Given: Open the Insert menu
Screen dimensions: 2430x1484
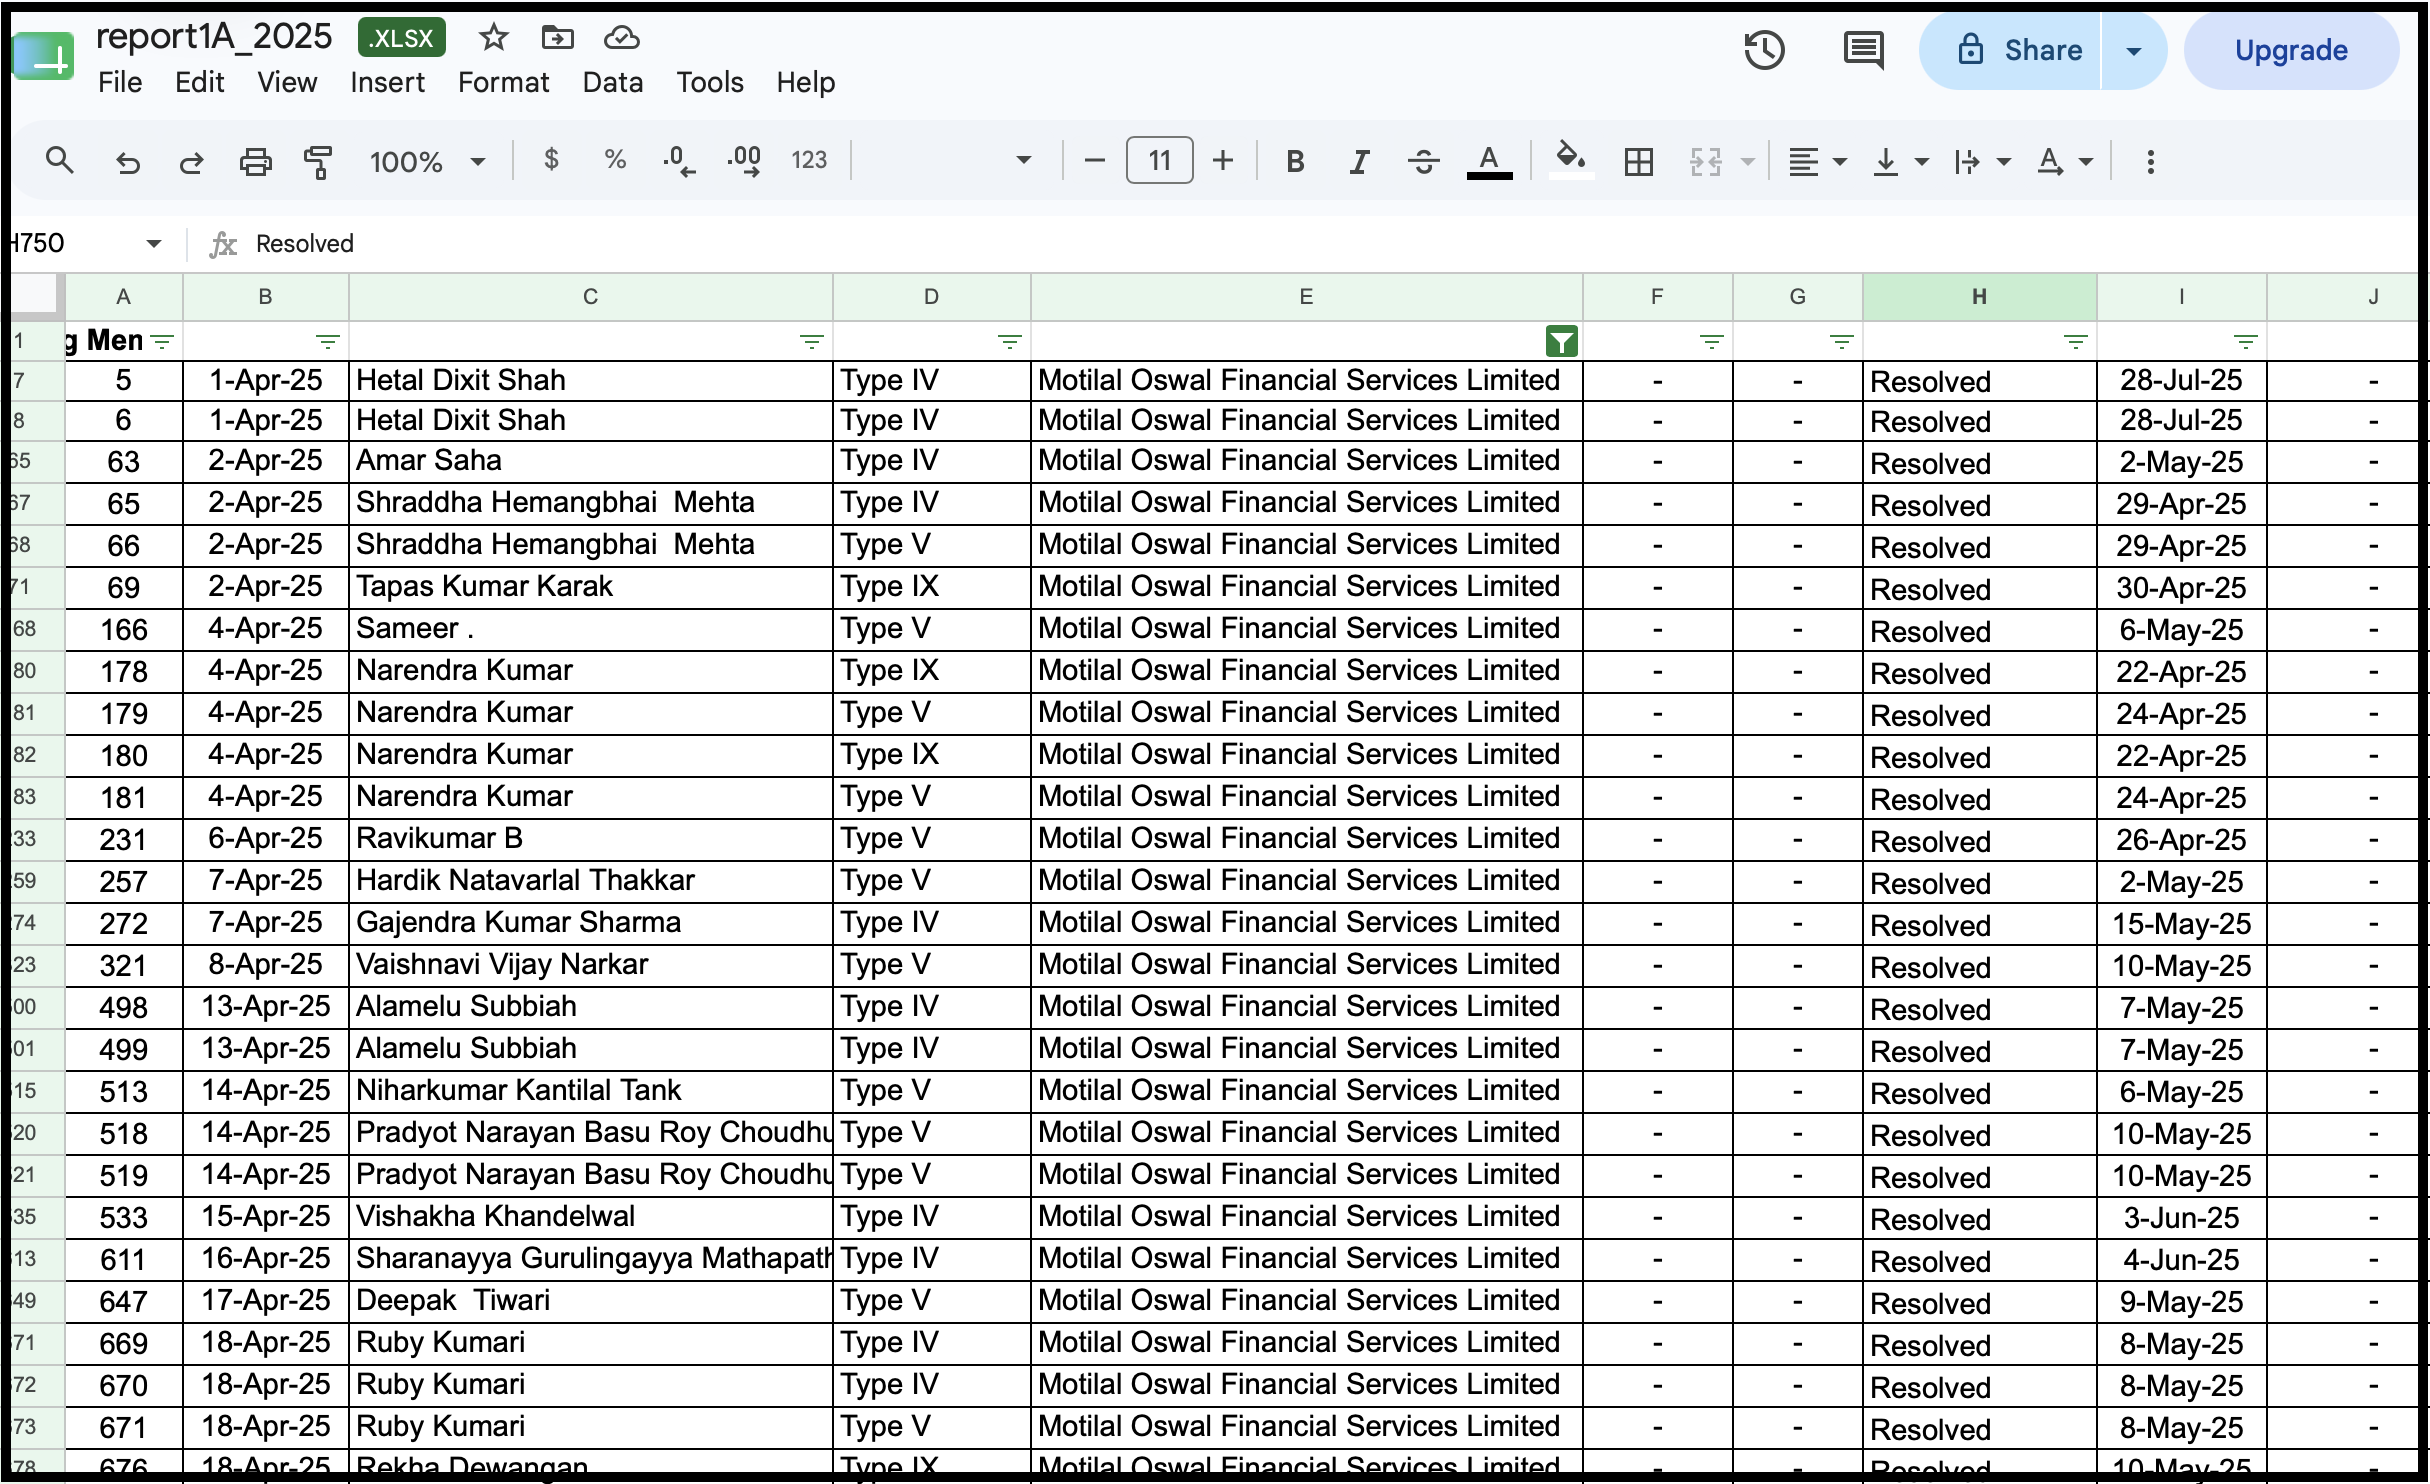Looking at the screenshot, I should pyautogui.click(x=387, y=82).
